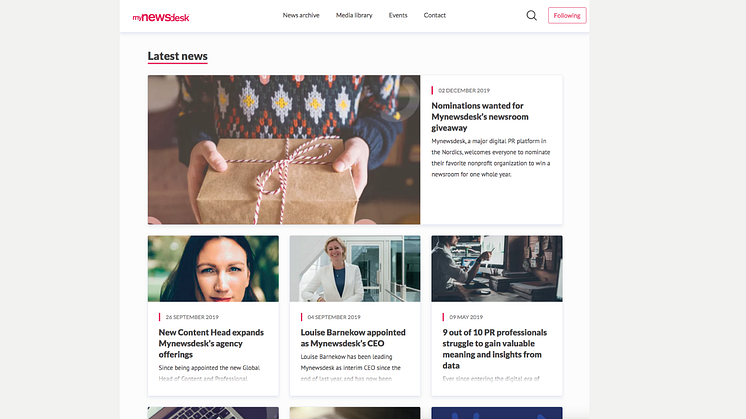Select the Contact menu item
746x419 pixels.
point(434,15)
